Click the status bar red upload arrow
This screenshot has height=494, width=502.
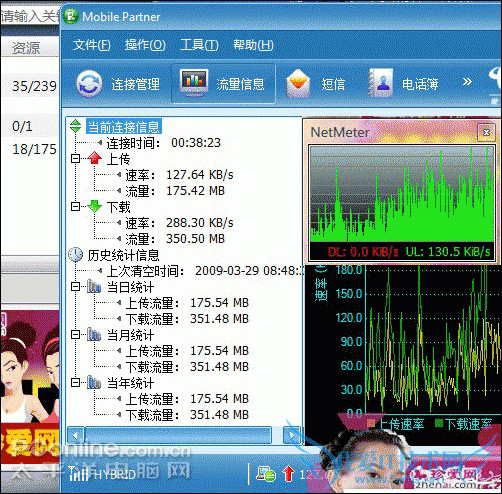pos(289,474)
